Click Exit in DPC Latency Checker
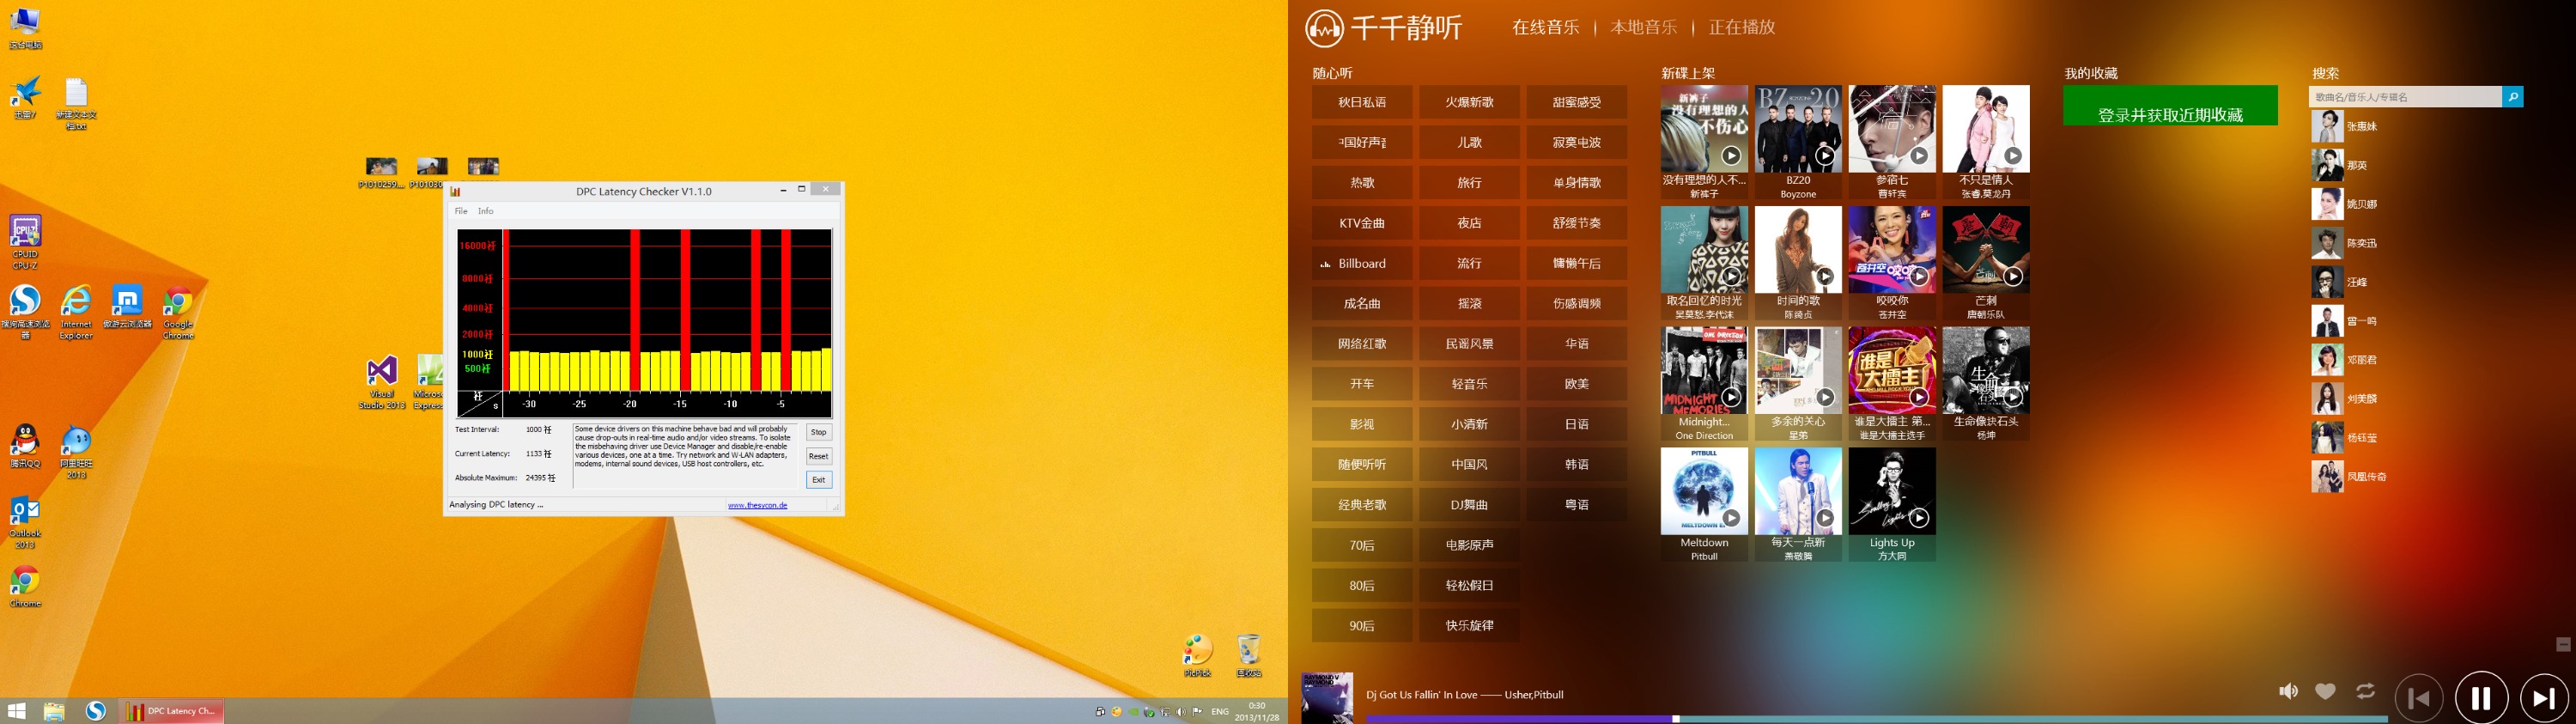Screen dimensions: 2576x724 click(818, 480)
